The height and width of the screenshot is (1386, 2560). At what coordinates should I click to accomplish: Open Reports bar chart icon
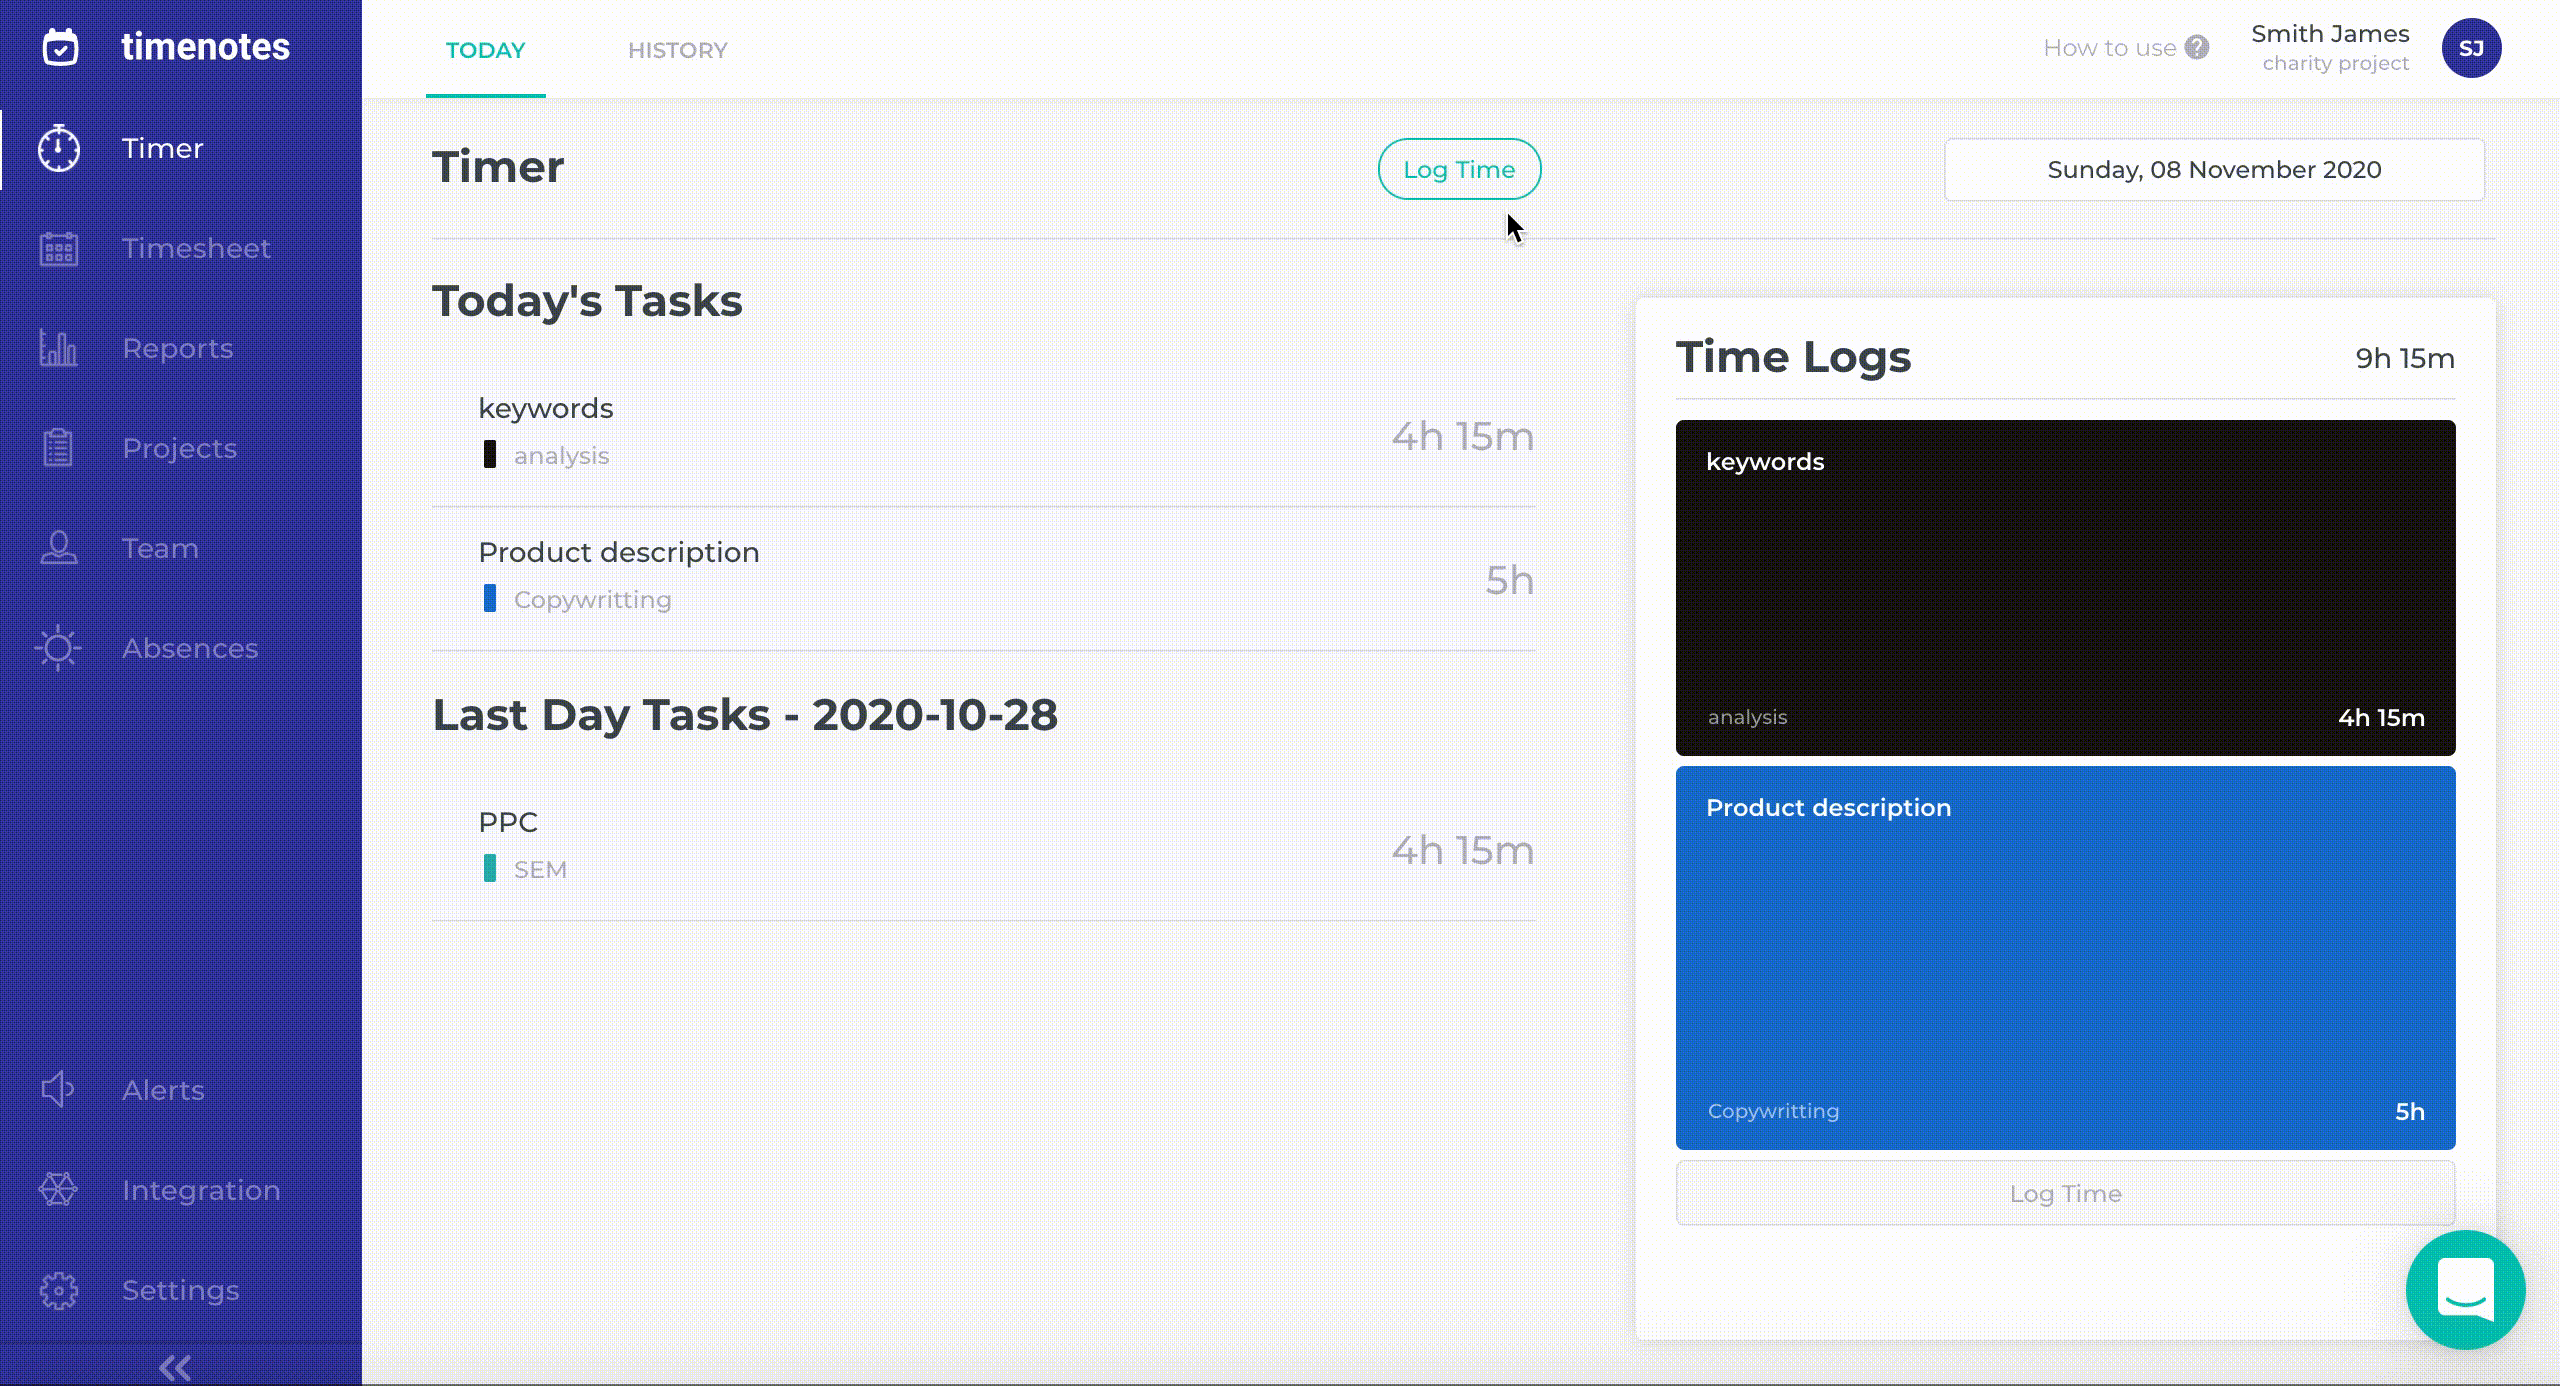59,348
